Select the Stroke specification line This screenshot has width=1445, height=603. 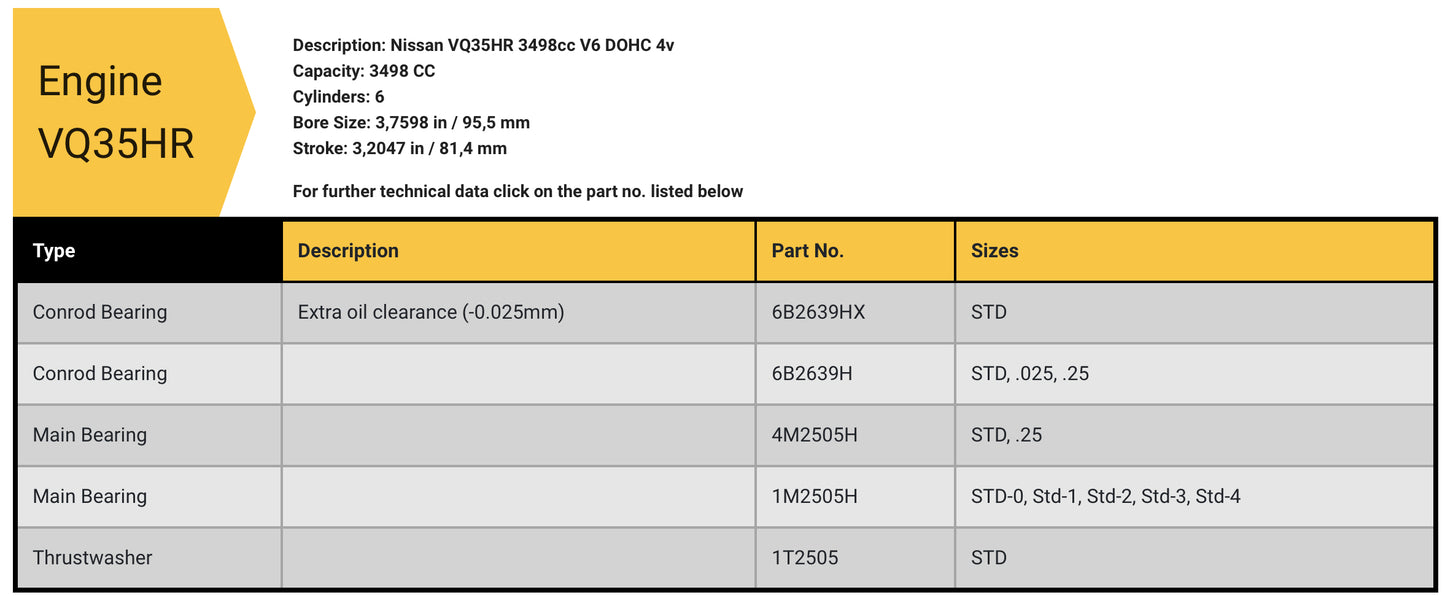(x=399, y=149)
